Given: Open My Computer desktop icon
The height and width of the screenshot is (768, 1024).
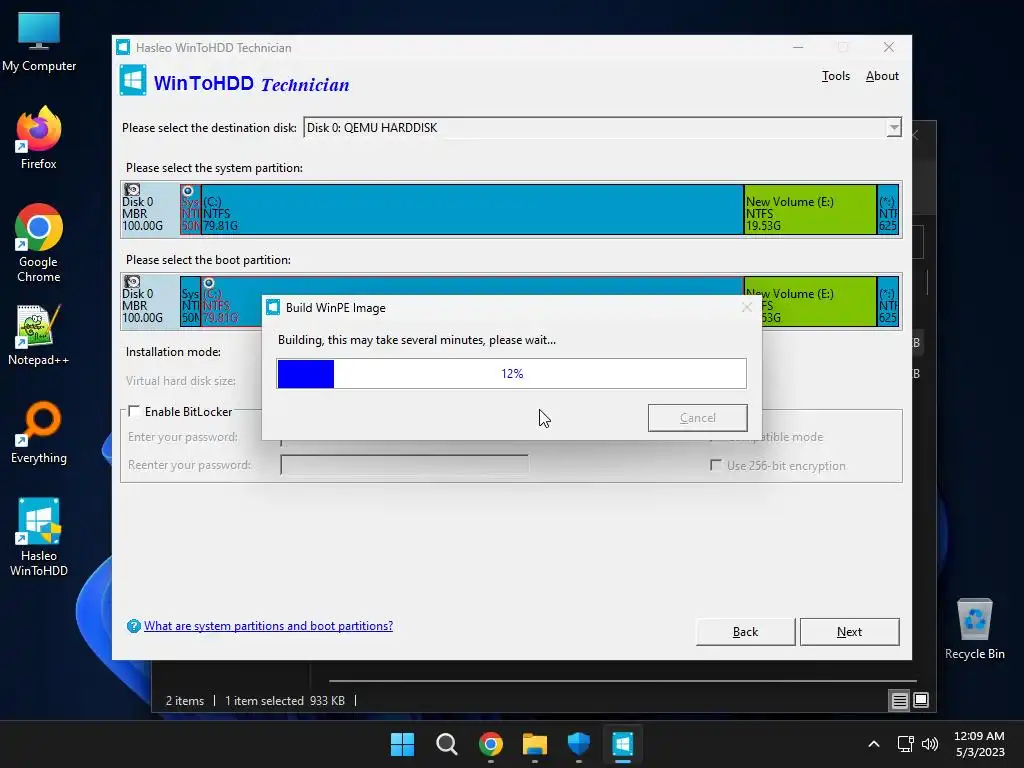Looking at the screenshot, I should point(39,42).
